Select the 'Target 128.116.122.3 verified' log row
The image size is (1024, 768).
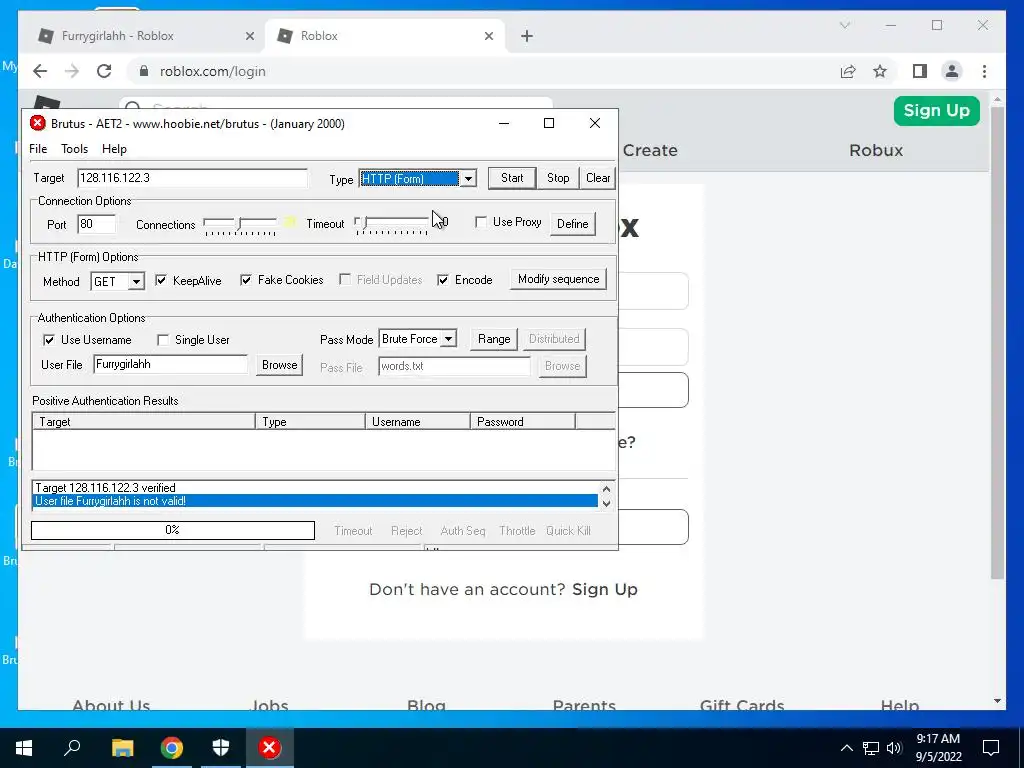[315, 488]
